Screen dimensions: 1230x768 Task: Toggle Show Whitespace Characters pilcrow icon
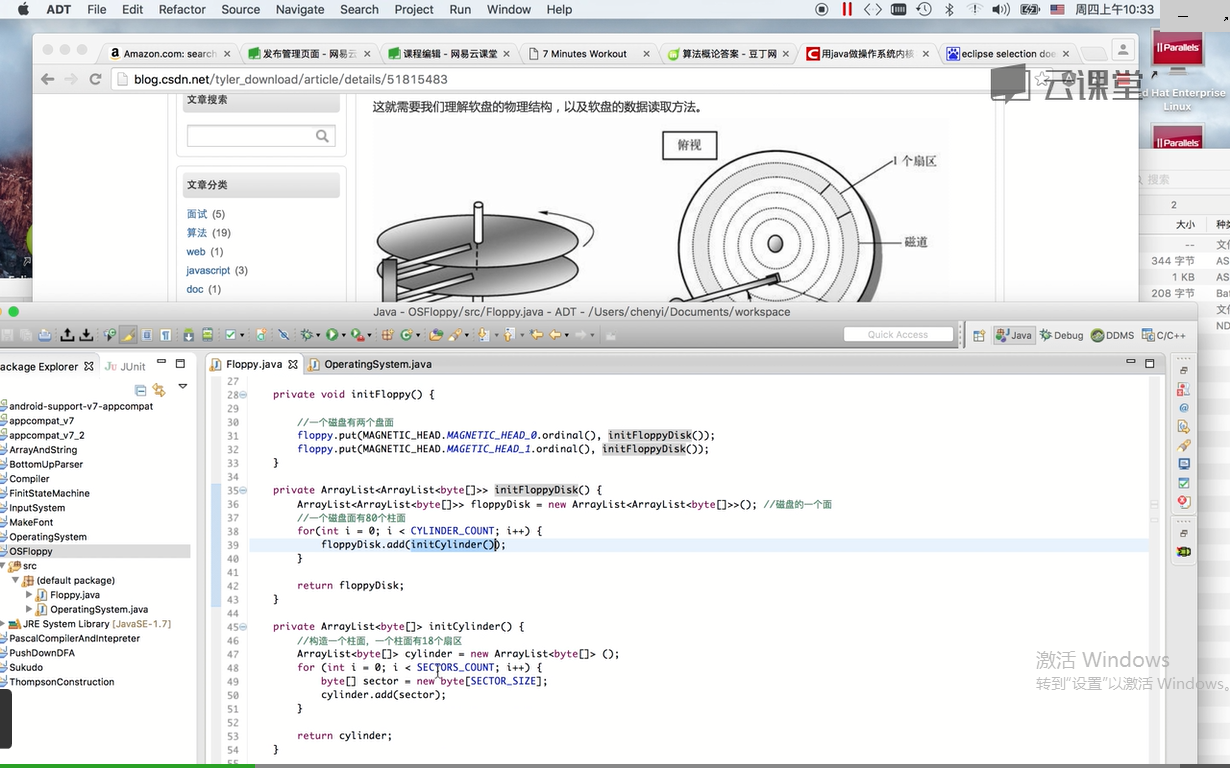coord(165,335)
